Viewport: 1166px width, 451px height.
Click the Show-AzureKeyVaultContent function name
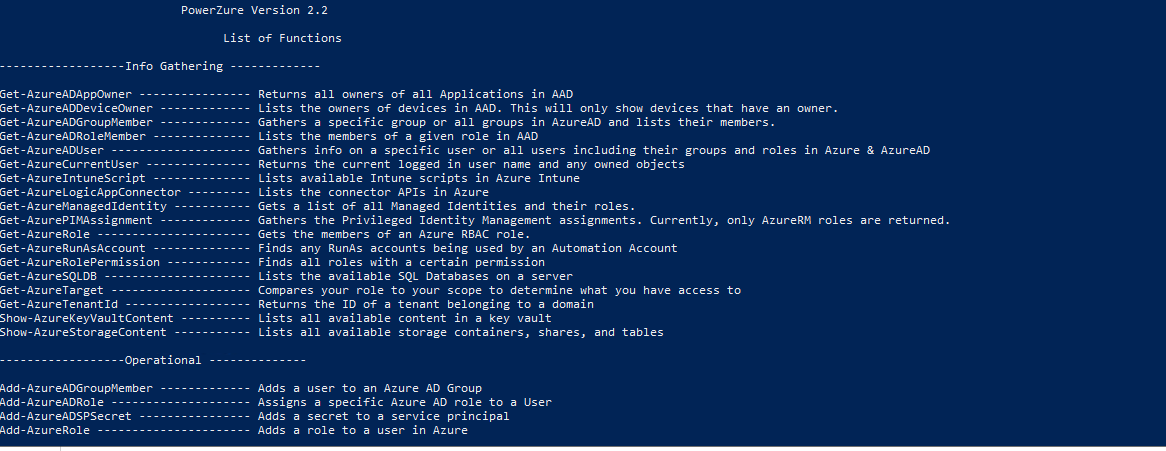coord(87,318)
